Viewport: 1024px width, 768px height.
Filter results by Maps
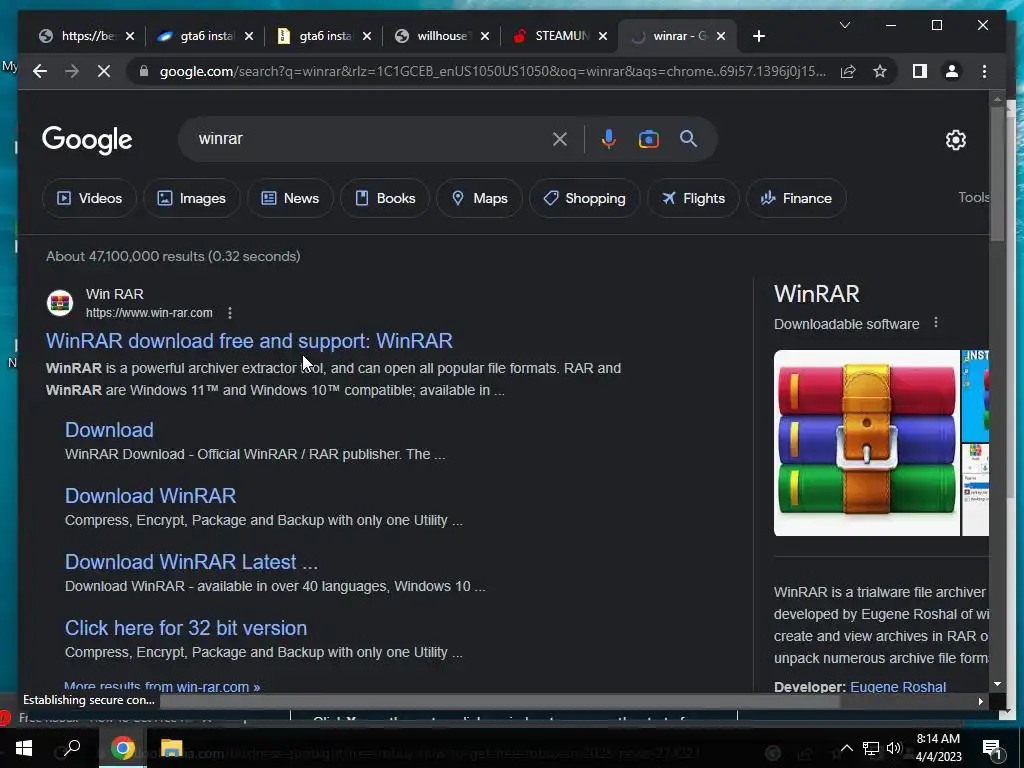click(479, 198)
